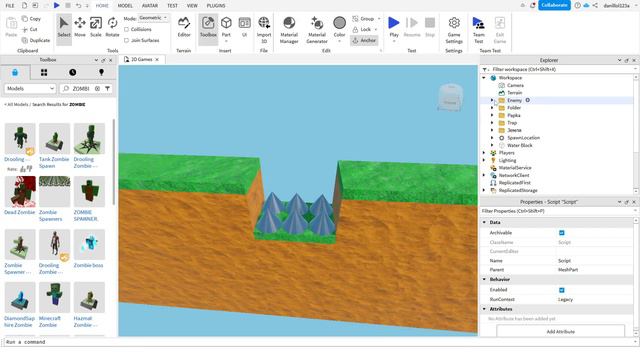Click Copy in the Clipboard group
Image resolution: width=640 pixels, height=360 pixels.
coord(31,19)
